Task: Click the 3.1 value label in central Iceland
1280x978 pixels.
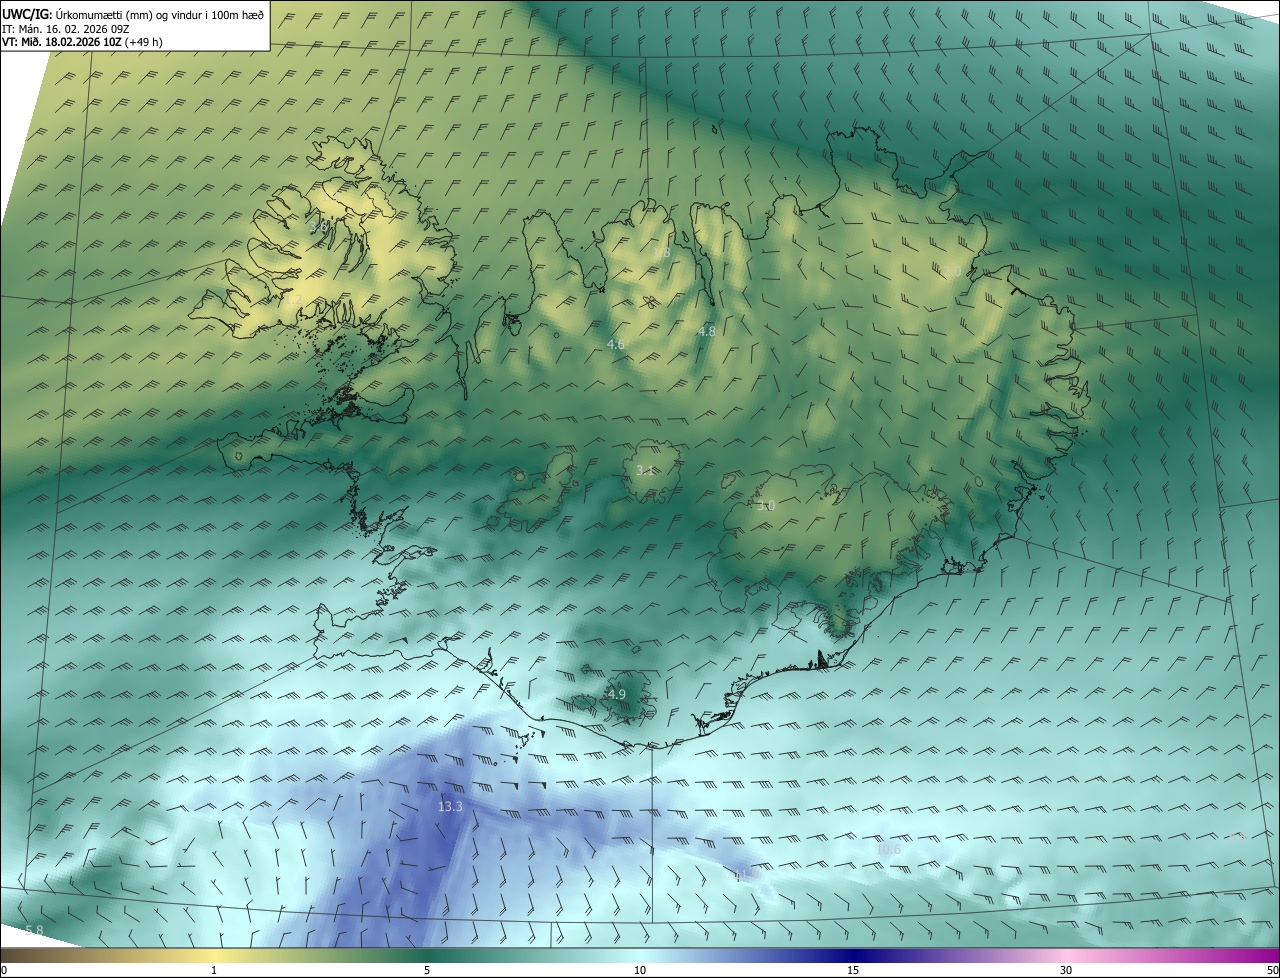Action: pos(645,470)
